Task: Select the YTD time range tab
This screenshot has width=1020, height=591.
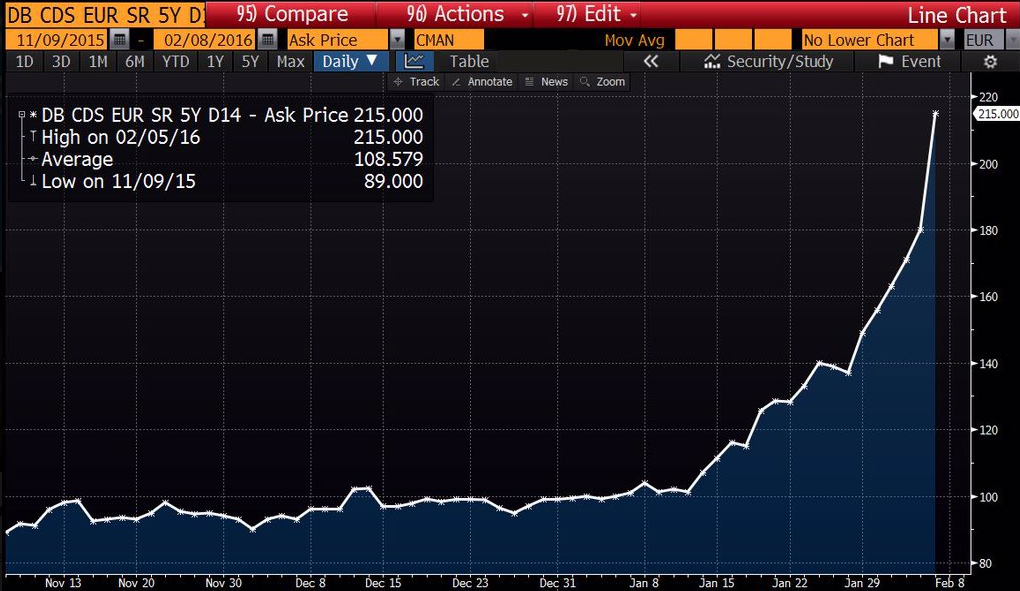Action: tap(175, 61)
